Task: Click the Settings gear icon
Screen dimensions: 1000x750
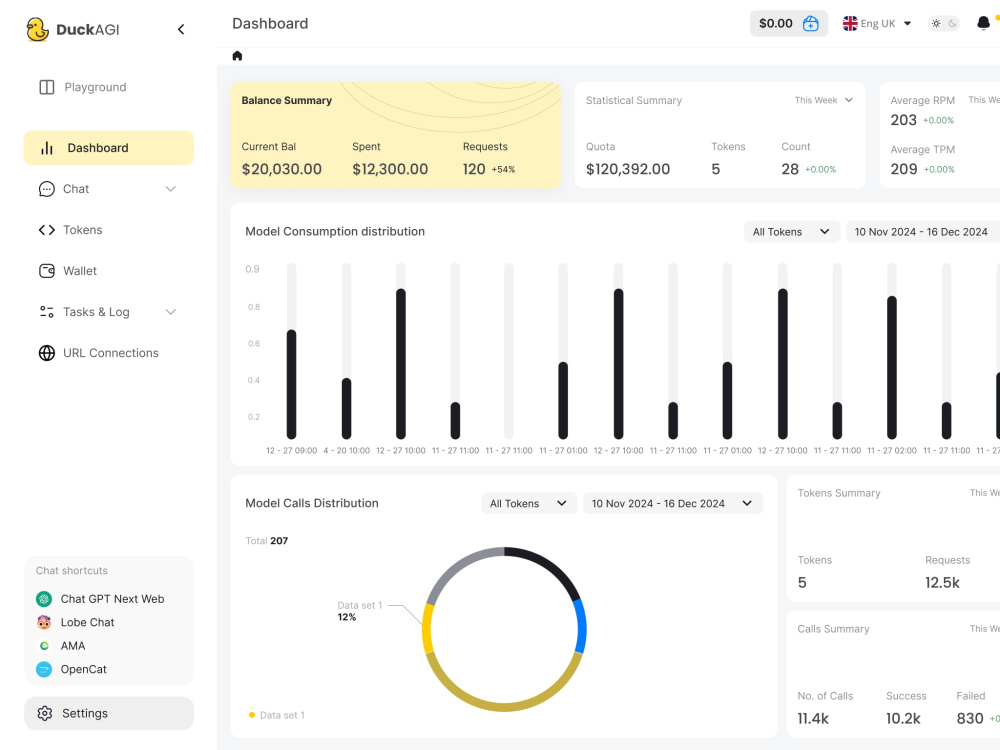Action: 45,713
